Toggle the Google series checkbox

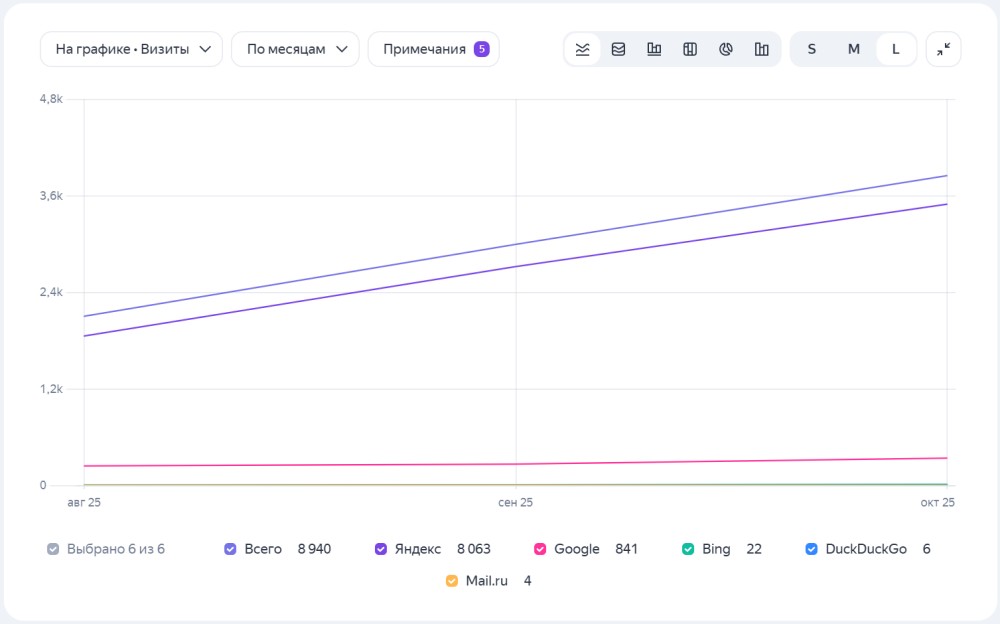pos(540,549)
